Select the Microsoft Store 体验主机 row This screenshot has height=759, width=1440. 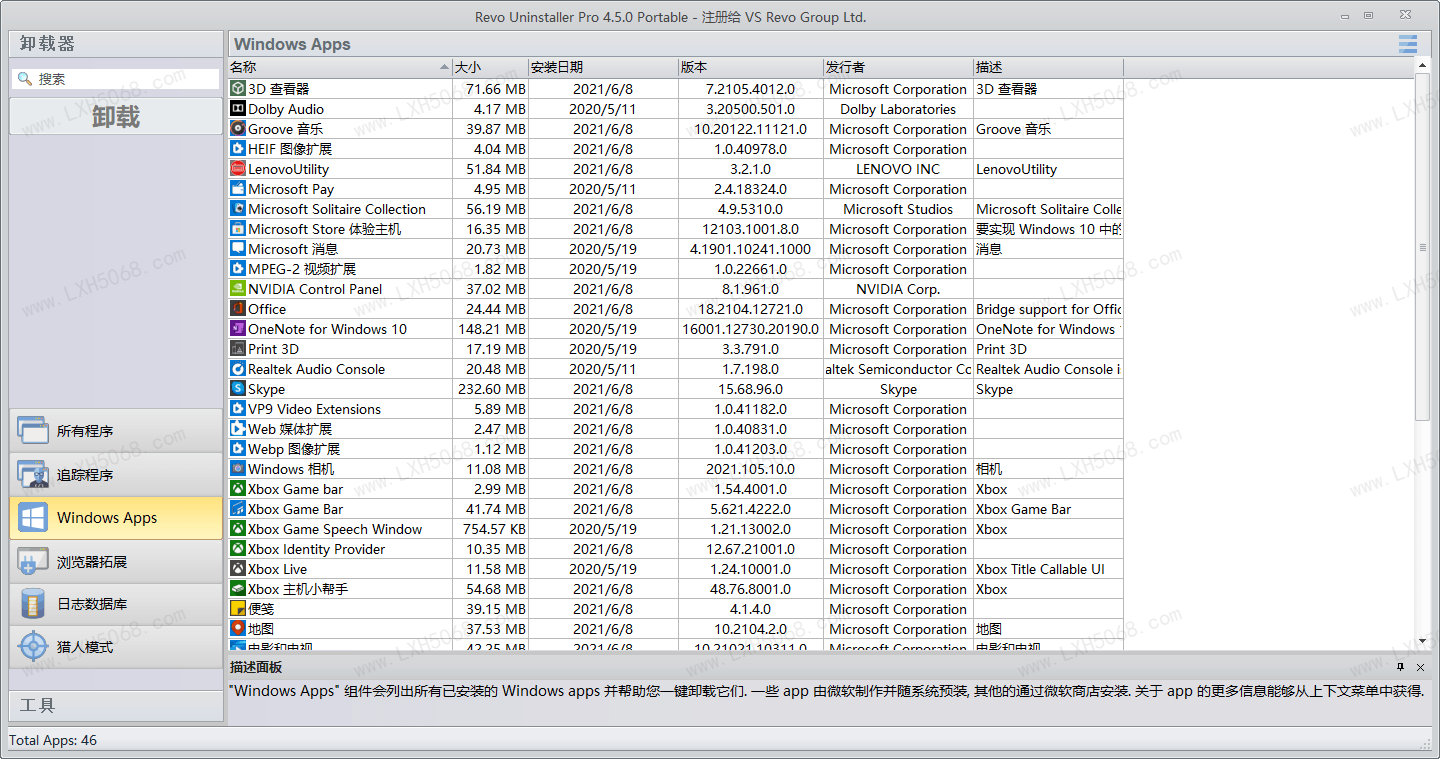676,229
